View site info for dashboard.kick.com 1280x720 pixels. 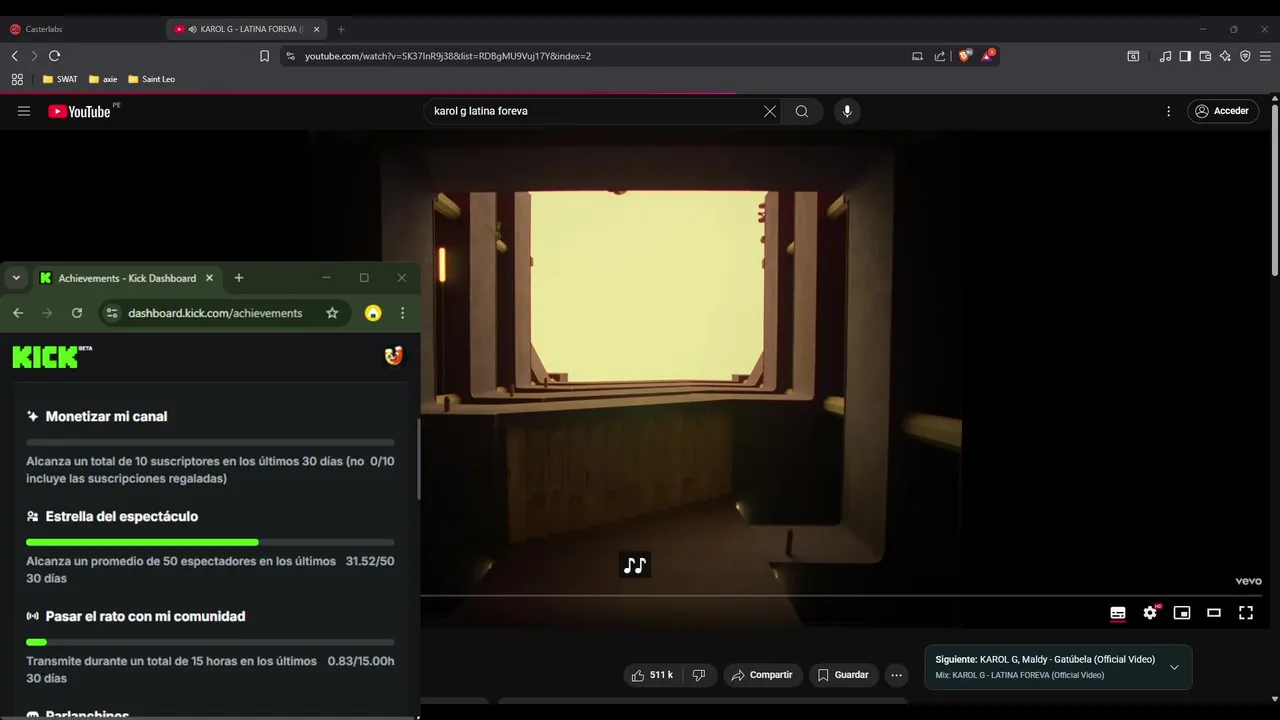point(112,313)
